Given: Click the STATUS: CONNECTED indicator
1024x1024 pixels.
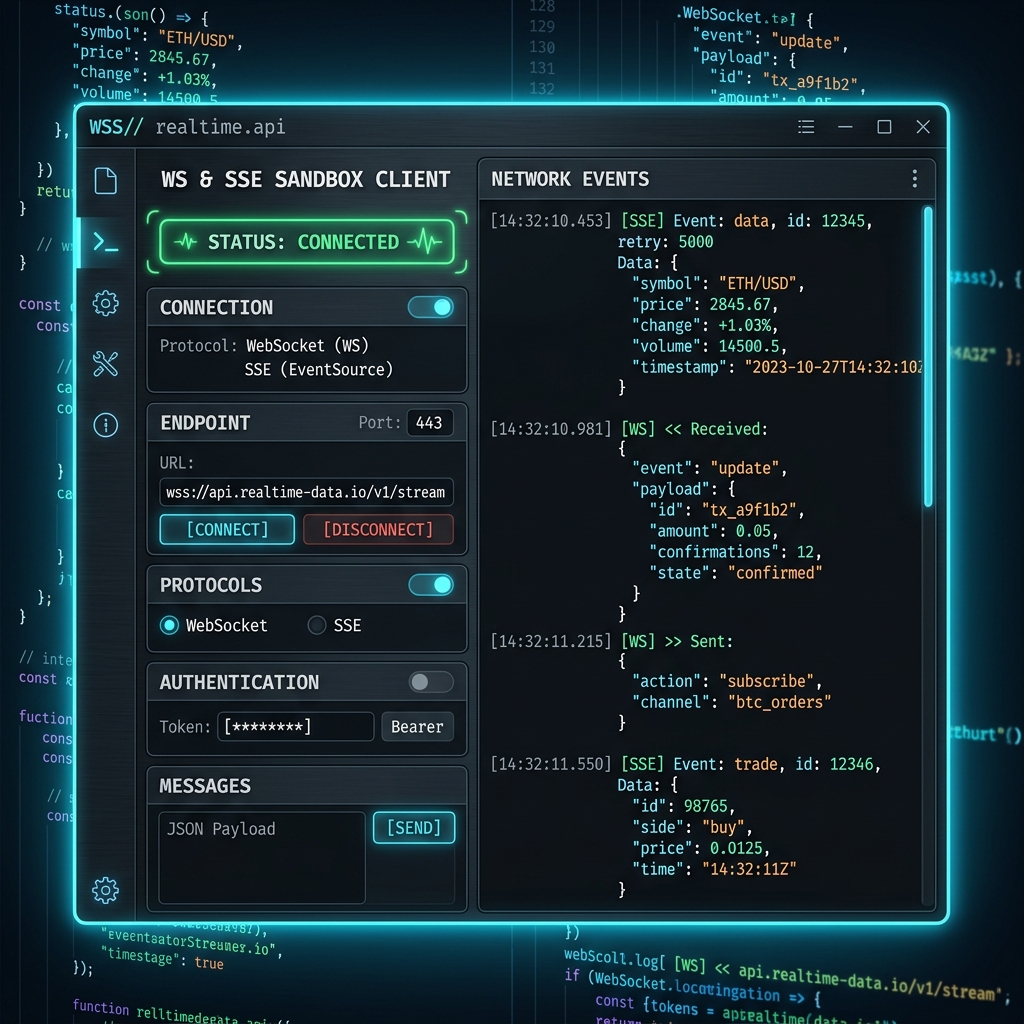Looking at the screenshot, I should 307,242.
